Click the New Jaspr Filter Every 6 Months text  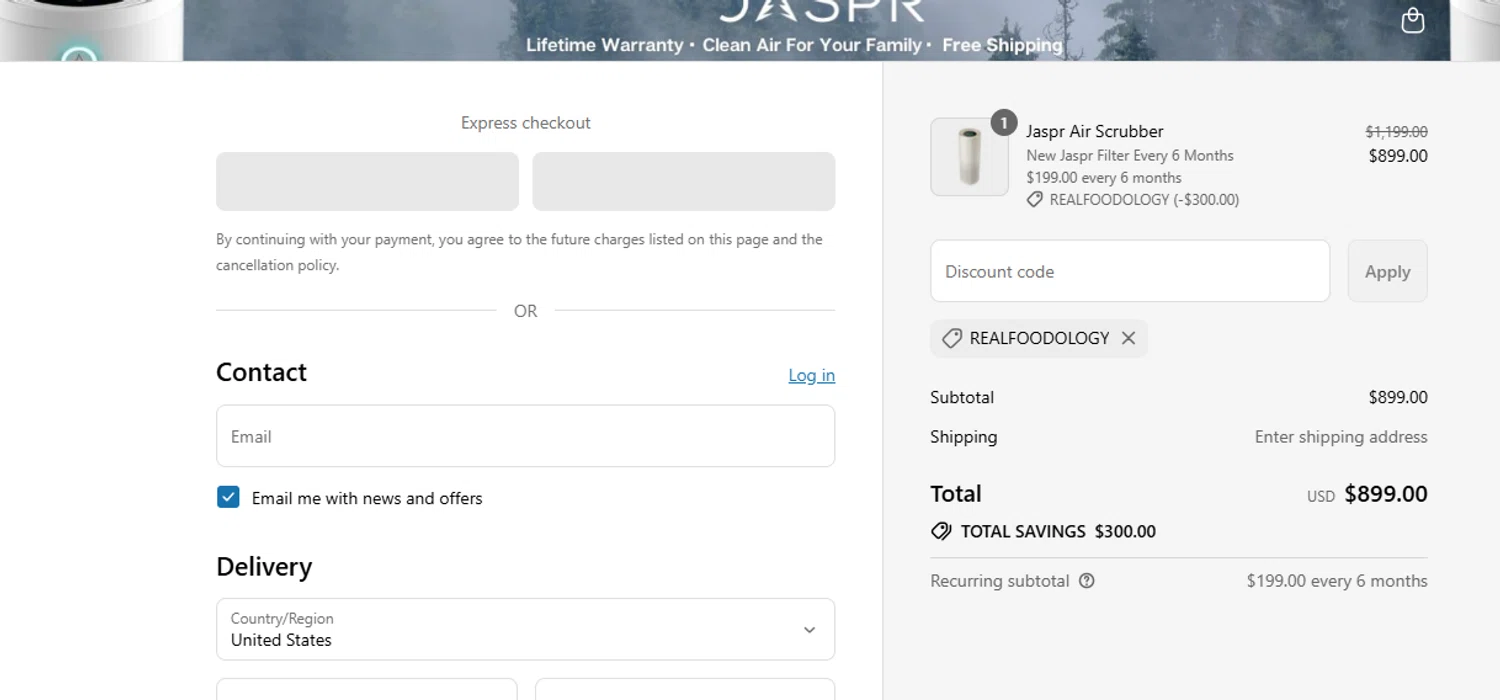pyautogui.click(x=1129, y=155)
